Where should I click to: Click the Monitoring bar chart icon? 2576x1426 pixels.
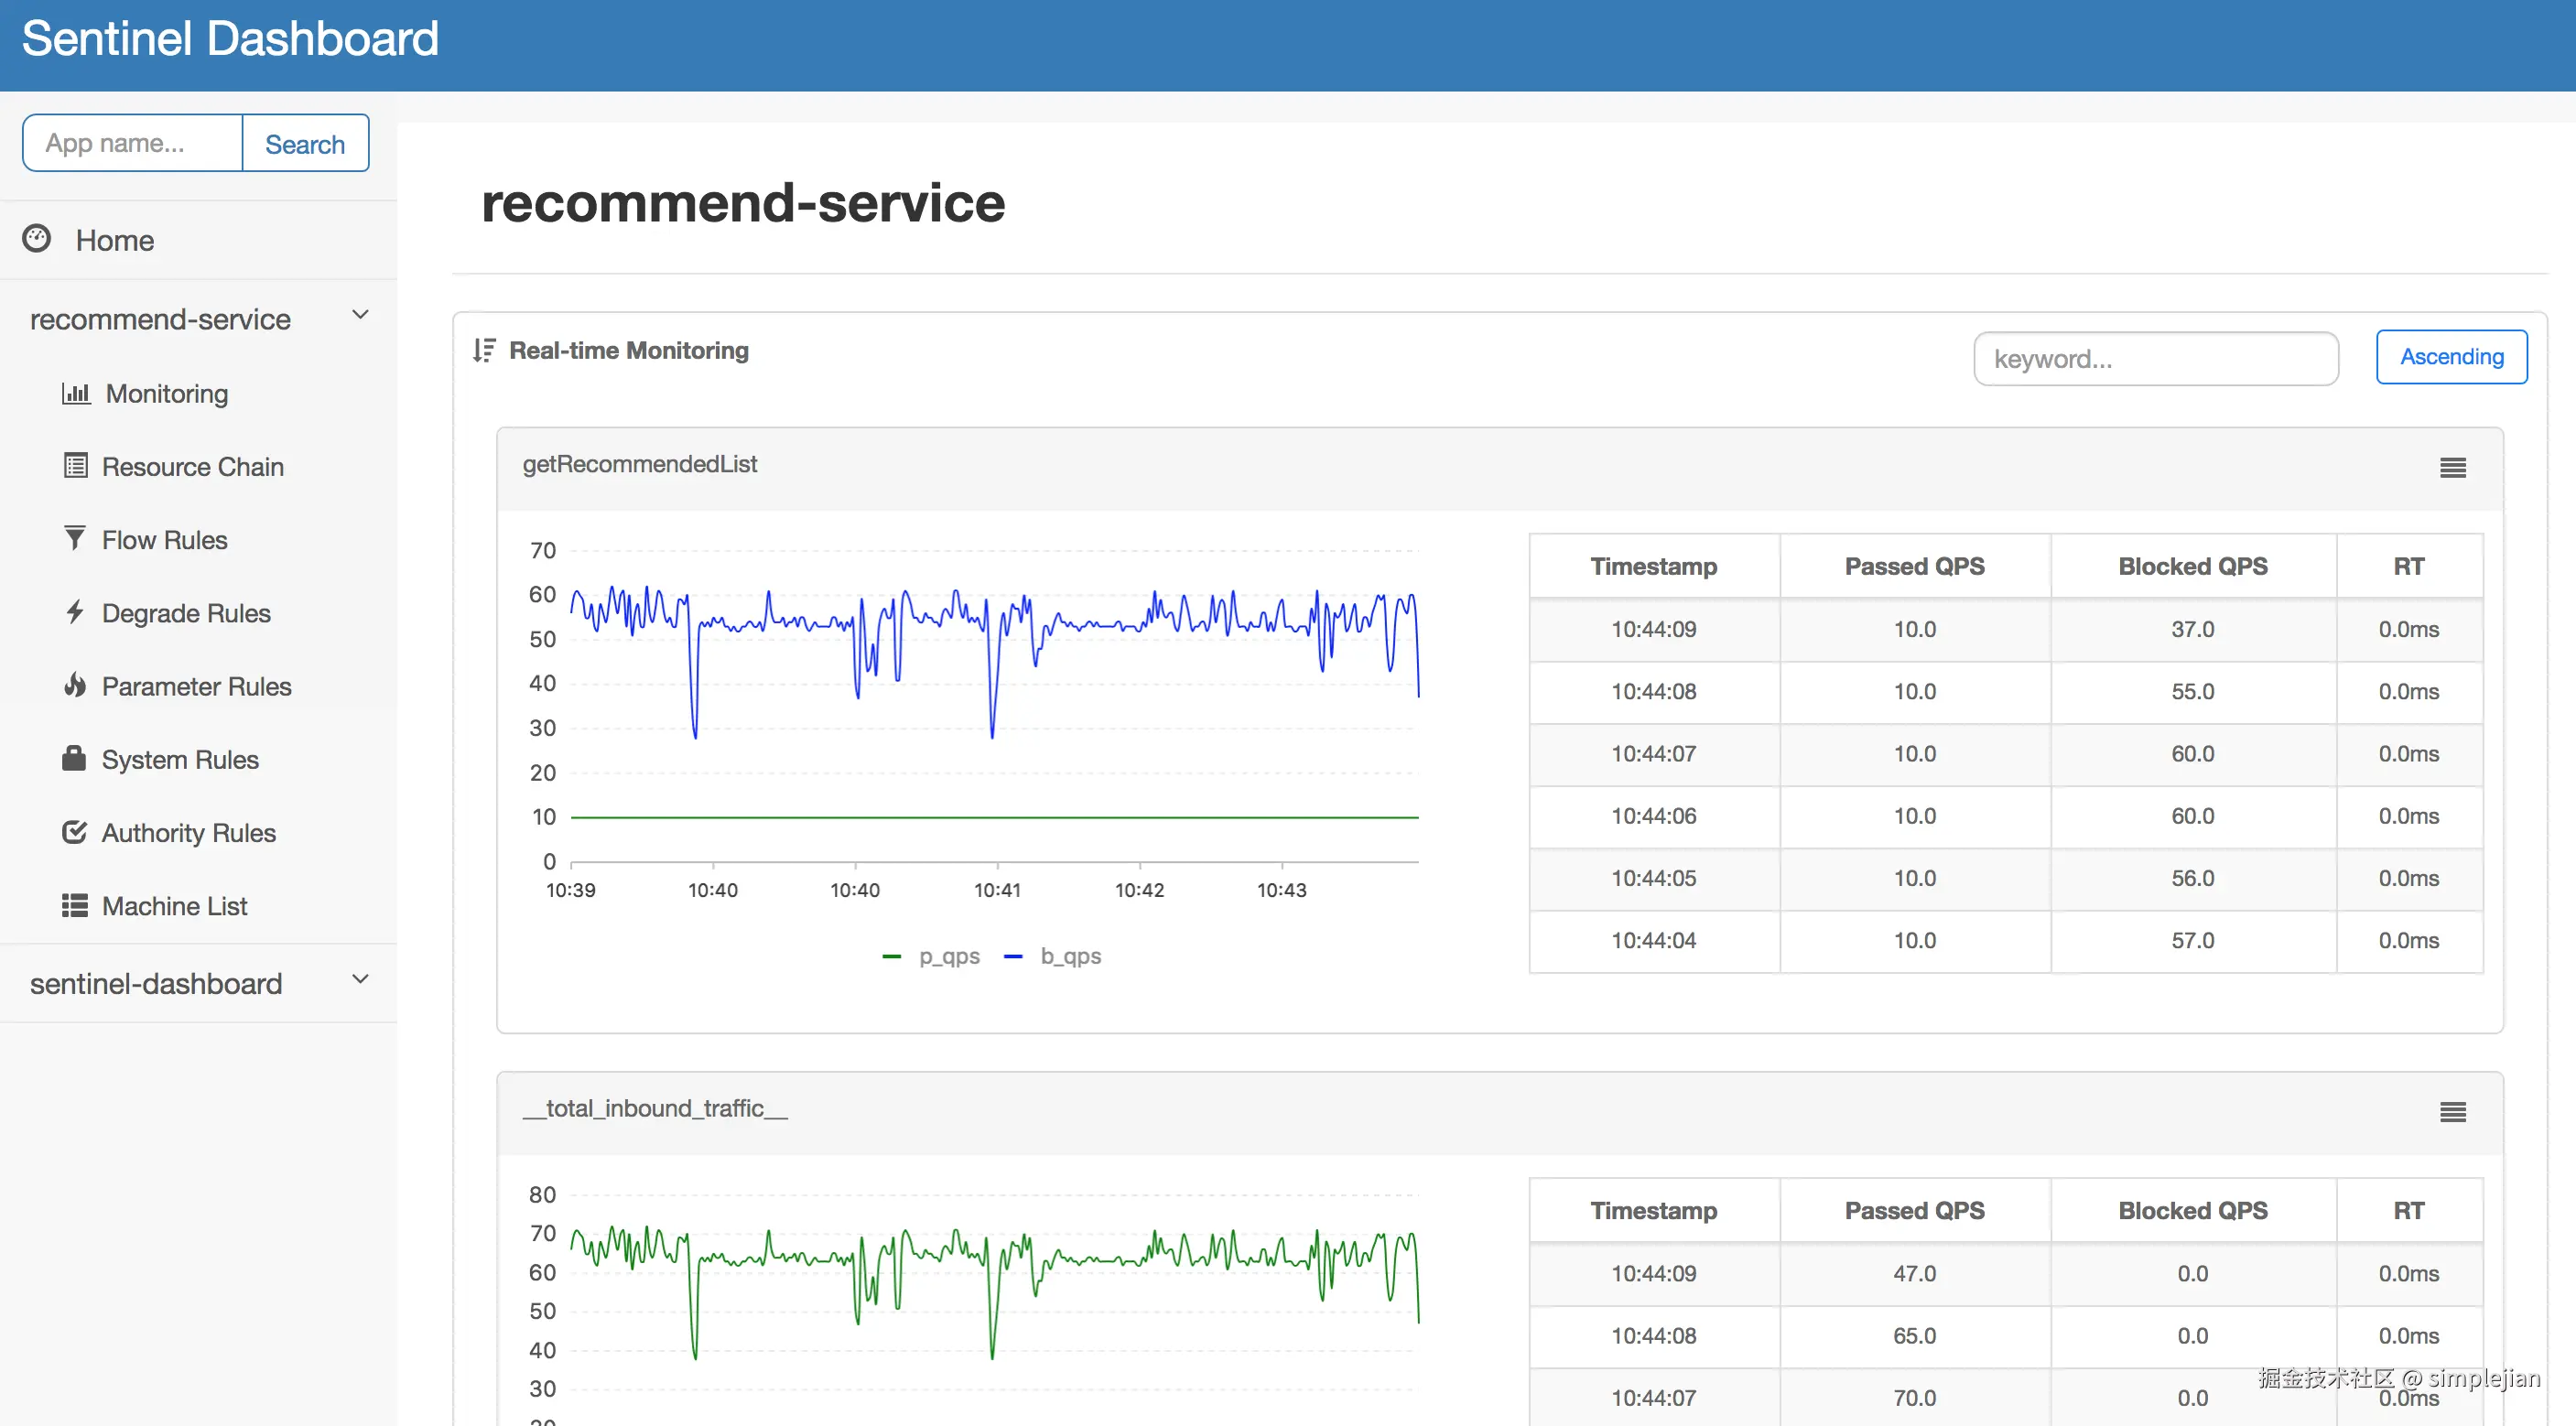tap(76, 393)
